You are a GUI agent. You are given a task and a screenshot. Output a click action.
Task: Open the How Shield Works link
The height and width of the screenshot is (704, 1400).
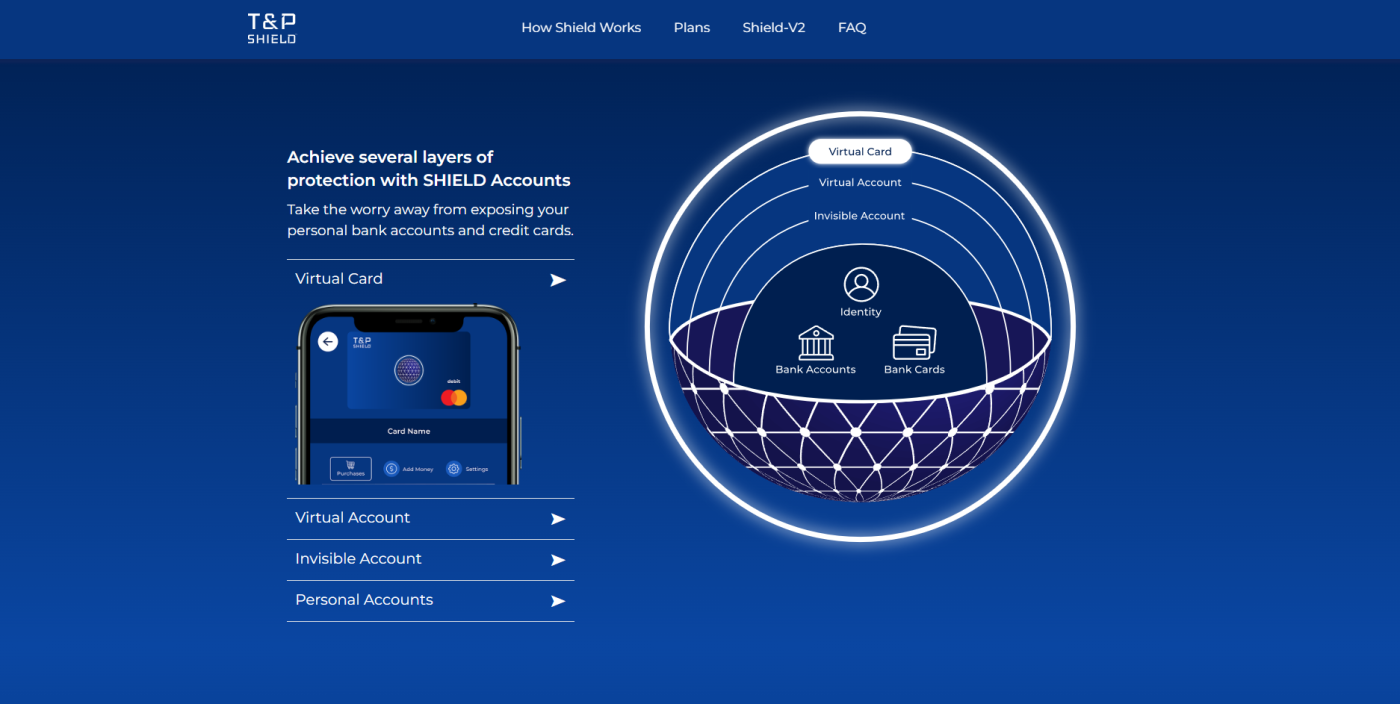[580, 28]
